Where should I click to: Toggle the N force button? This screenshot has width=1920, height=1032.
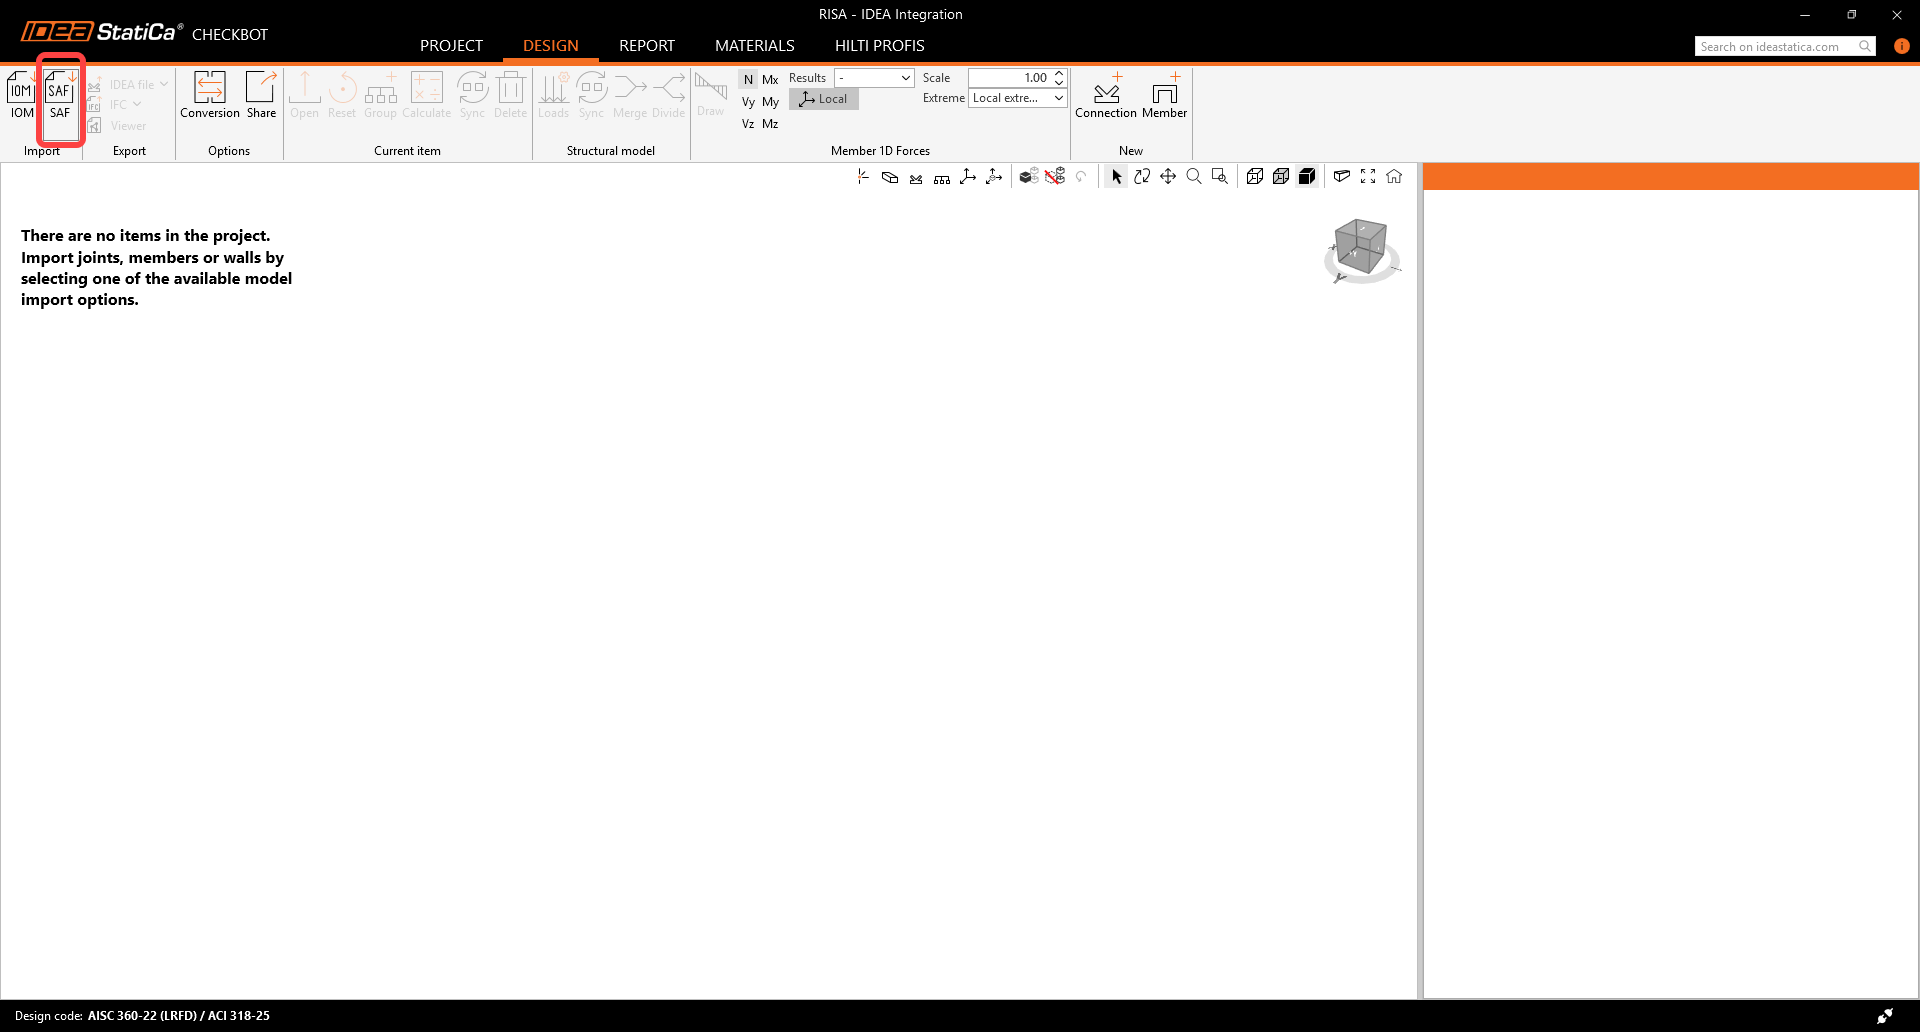(x=748, y=79)
